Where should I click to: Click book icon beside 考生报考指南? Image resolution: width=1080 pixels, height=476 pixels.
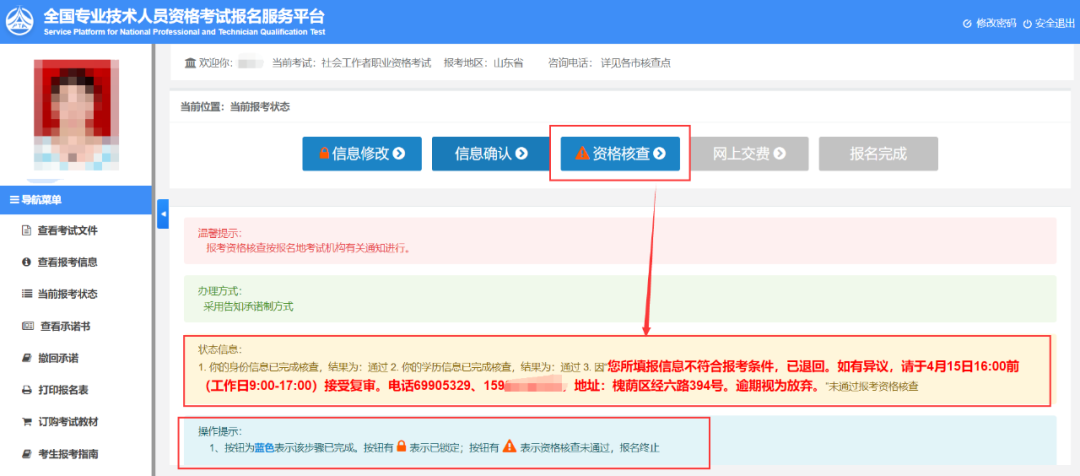tap(27, 454)
